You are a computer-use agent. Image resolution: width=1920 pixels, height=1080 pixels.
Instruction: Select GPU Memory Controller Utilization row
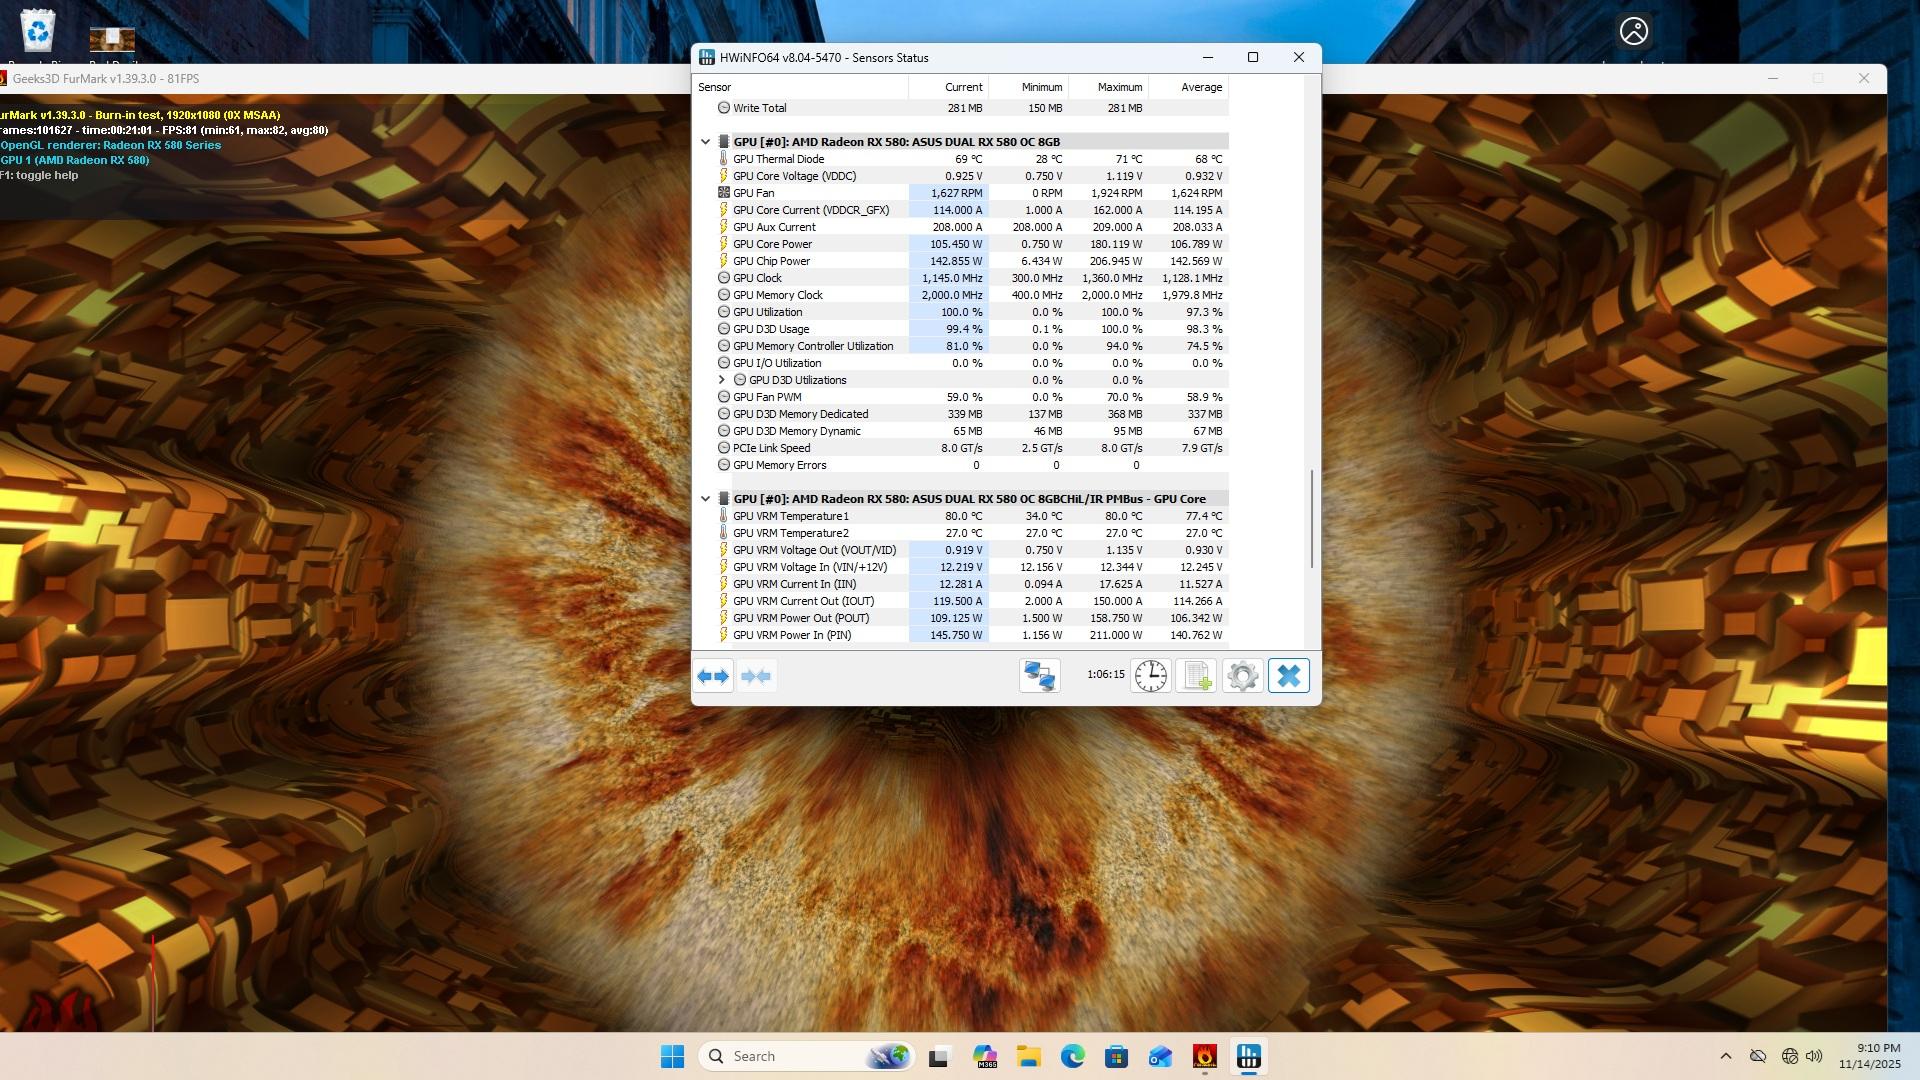(961, 346)
